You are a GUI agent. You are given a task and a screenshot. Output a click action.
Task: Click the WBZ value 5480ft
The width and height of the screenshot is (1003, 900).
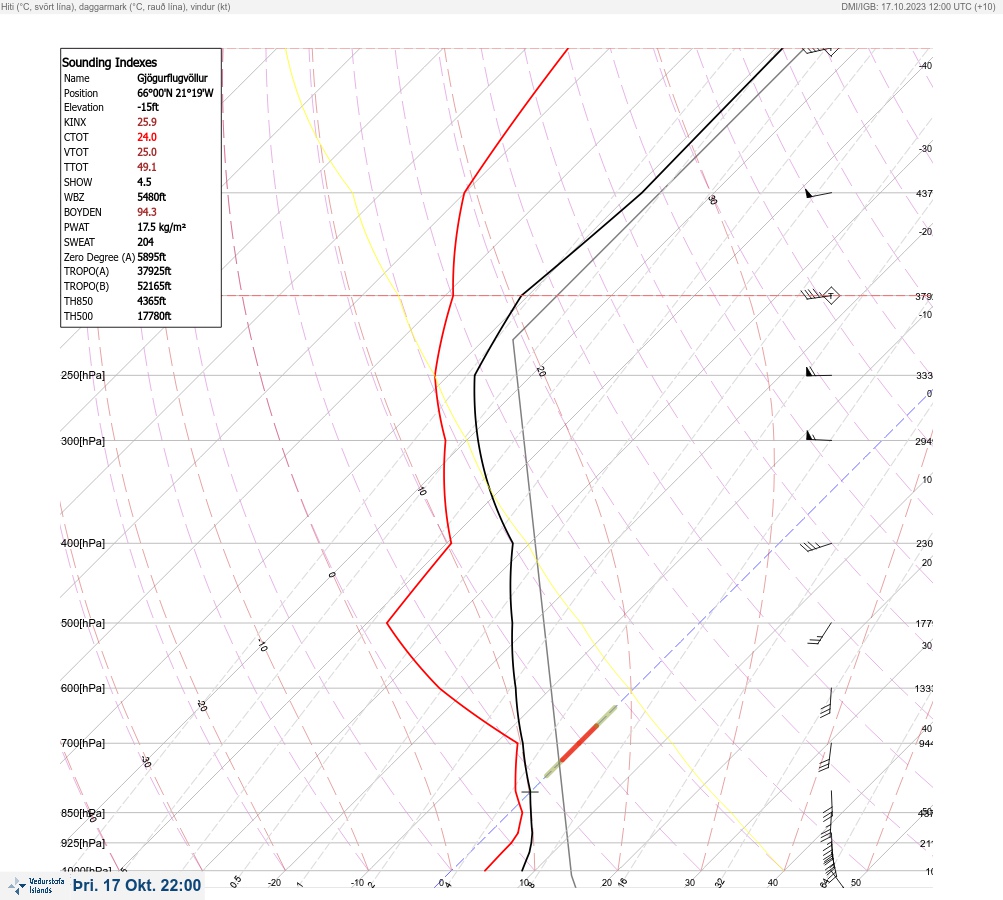click(152, 197)
